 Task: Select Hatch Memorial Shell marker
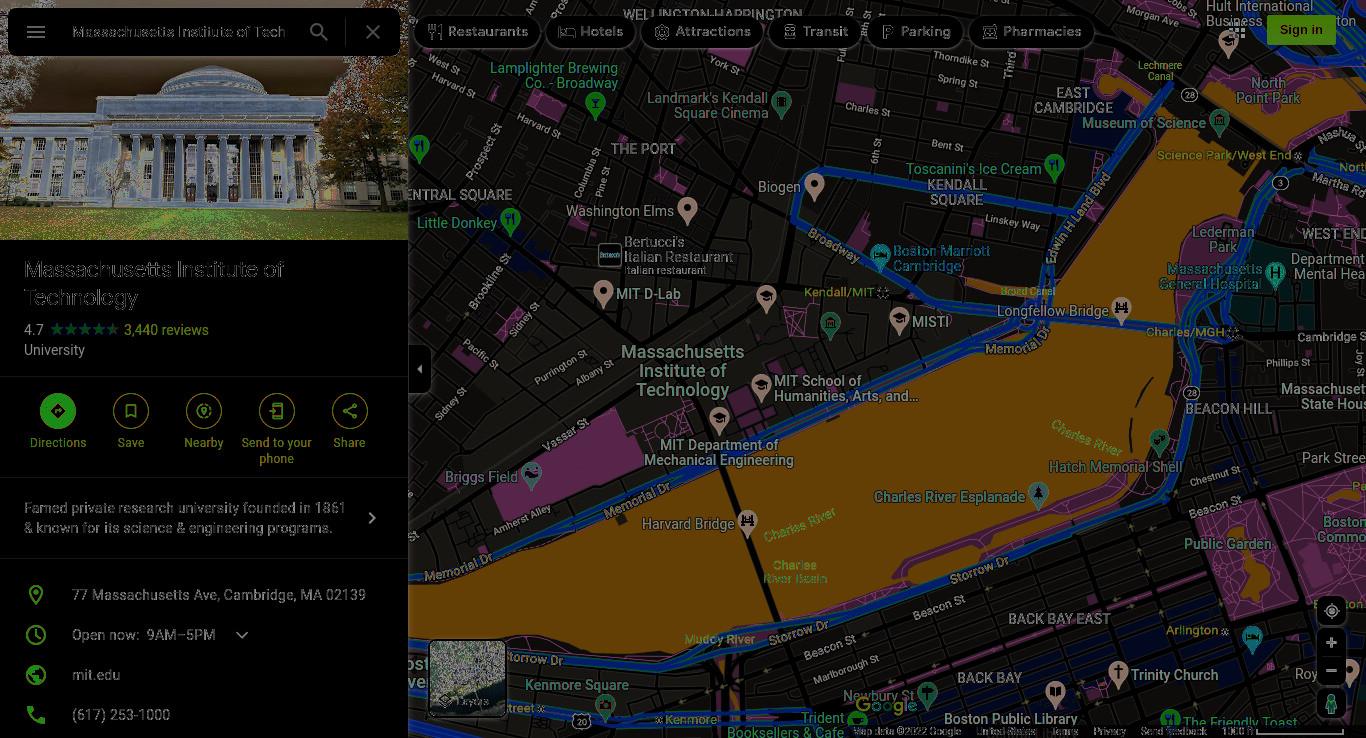point(1159,441)
